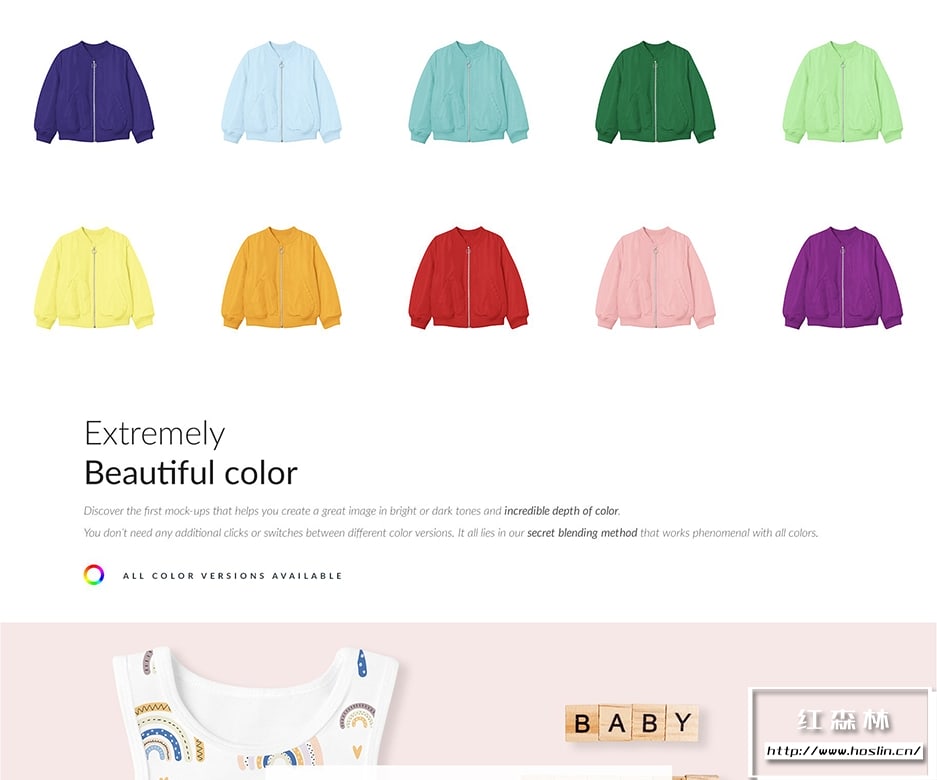Viewport: 937px width, 780px height.
Task: Click 'incredible depth of color' bold text
Action: coord(561,511)
